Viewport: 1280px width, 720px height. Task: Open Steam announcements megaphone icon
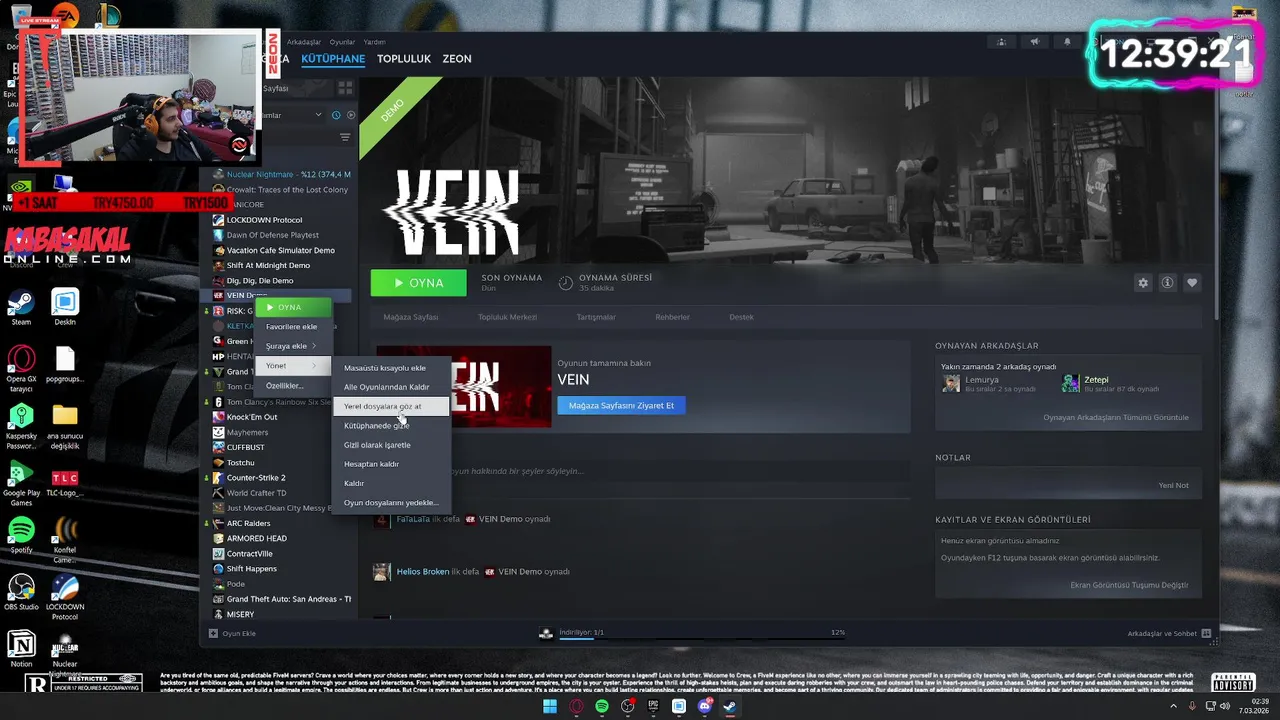tap(1034, 42)
